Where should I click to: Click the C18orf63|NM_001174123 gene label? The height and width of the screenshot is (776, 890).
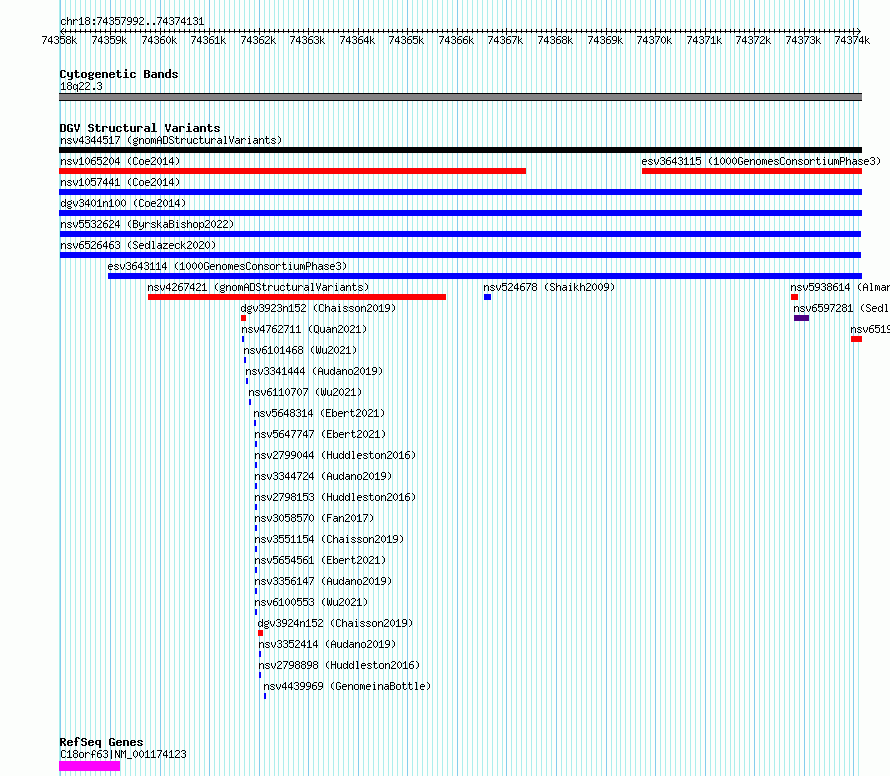pyautogui.click(x=123, y=754)
